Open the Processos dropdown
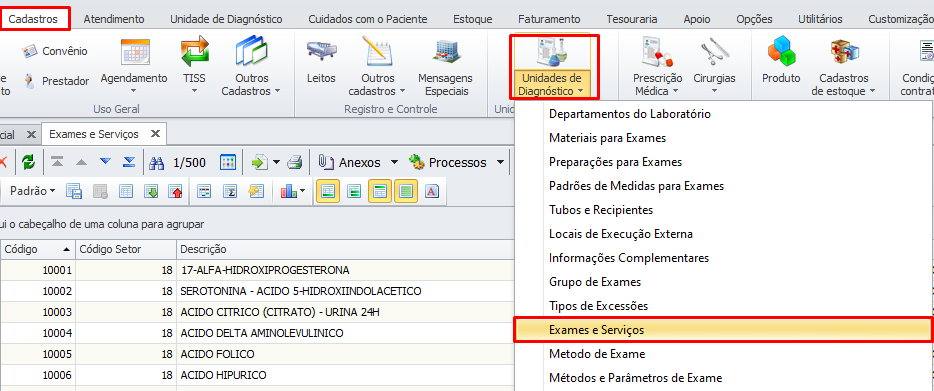 (x=500, y=162)
